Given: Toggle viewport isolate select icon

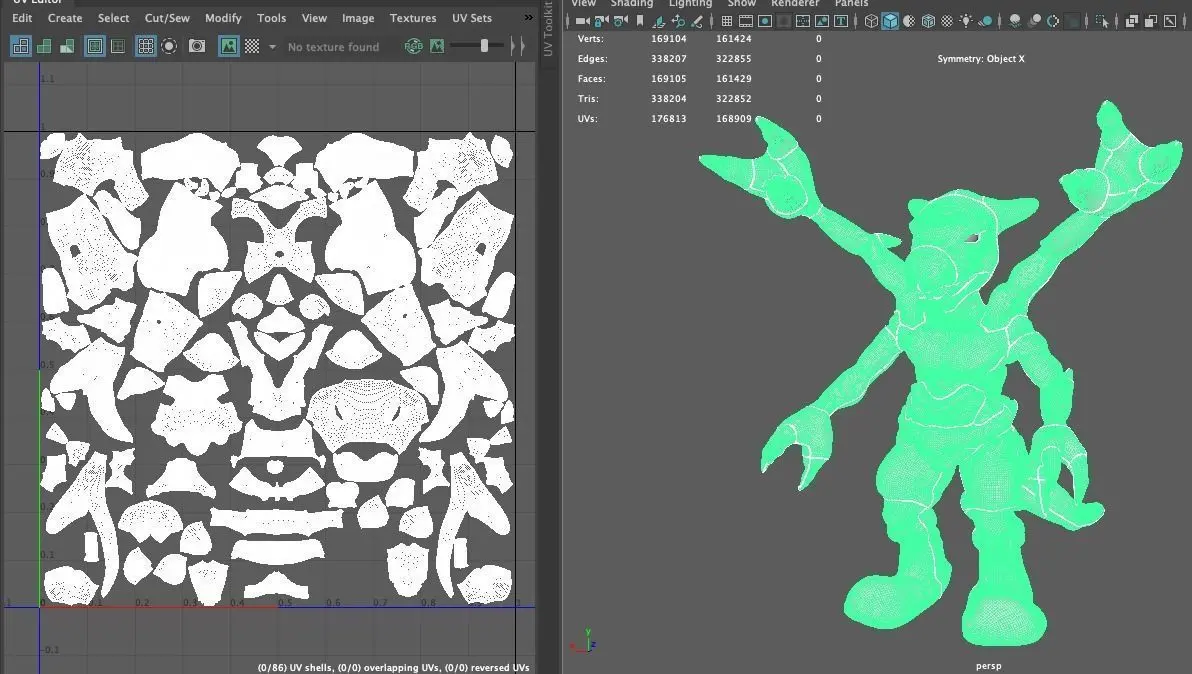Looking at the screenshot, I should 1102,21.
